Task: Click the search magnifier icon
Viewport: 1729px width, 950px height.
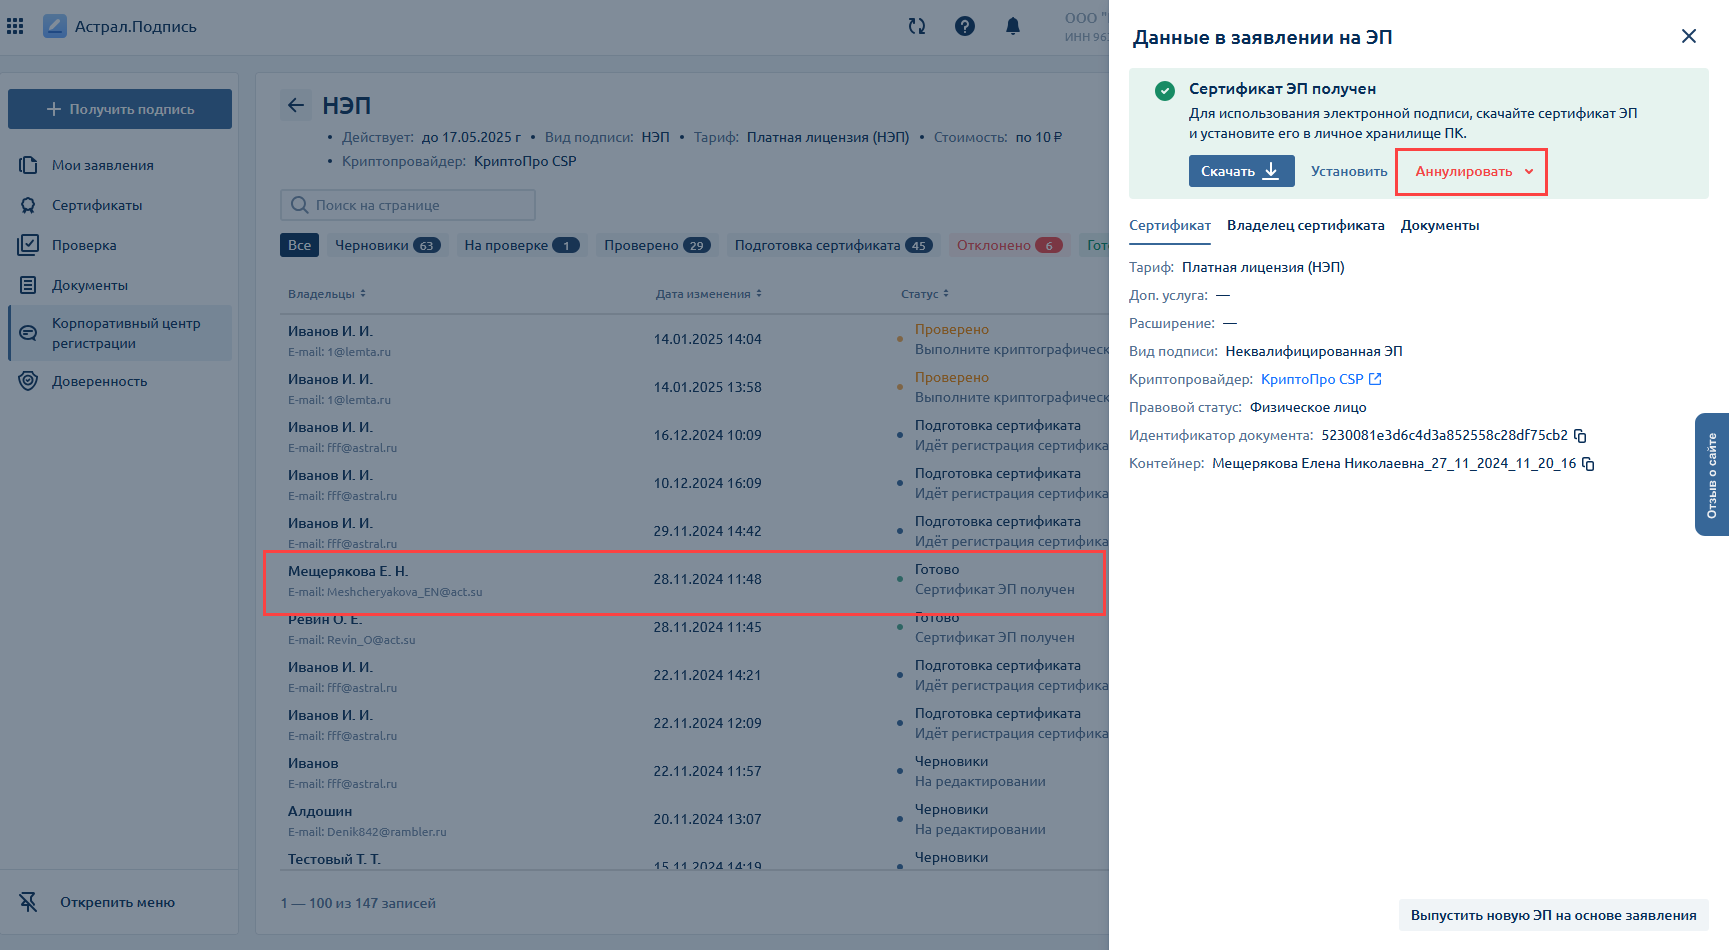Action: [299, 205]
